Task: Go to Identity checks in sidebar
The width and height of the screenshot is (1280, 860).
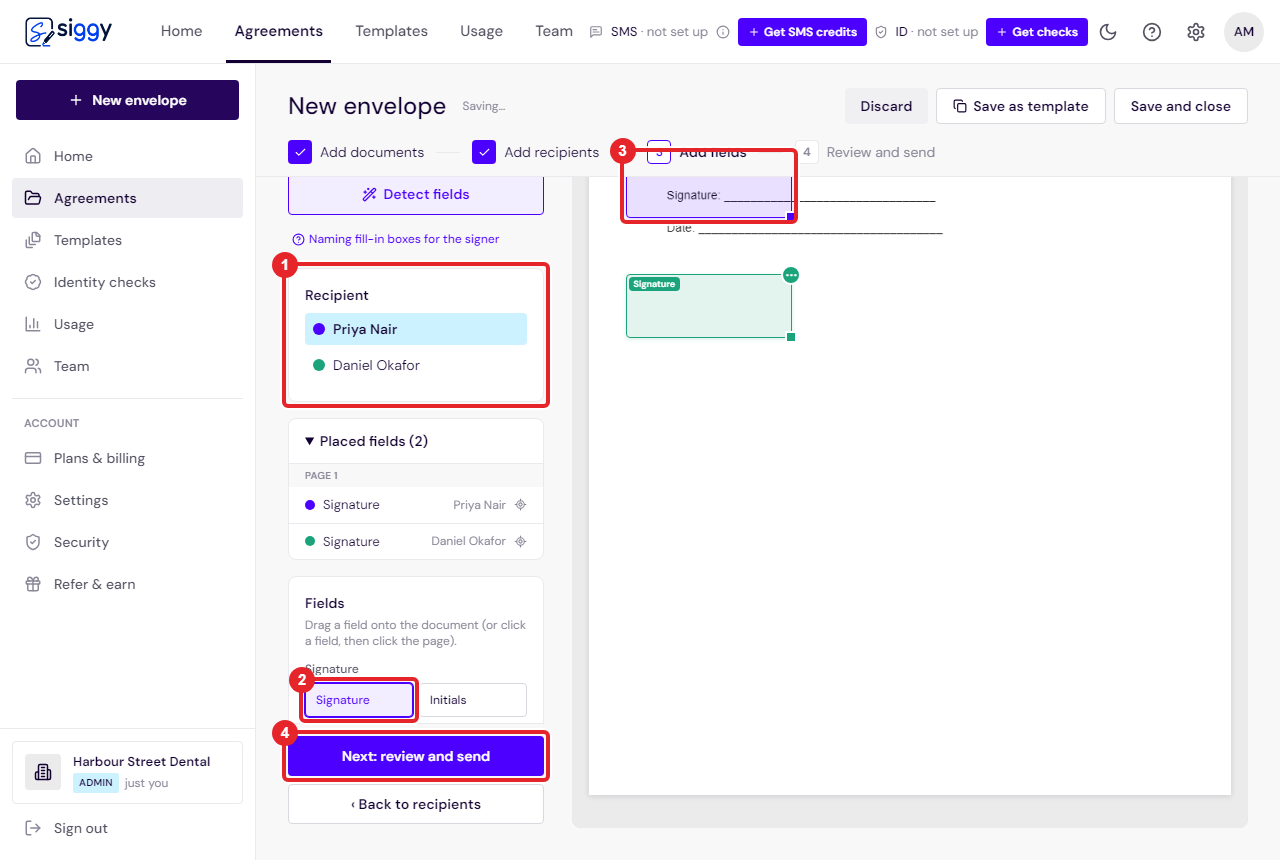Action: coord(127,282)
